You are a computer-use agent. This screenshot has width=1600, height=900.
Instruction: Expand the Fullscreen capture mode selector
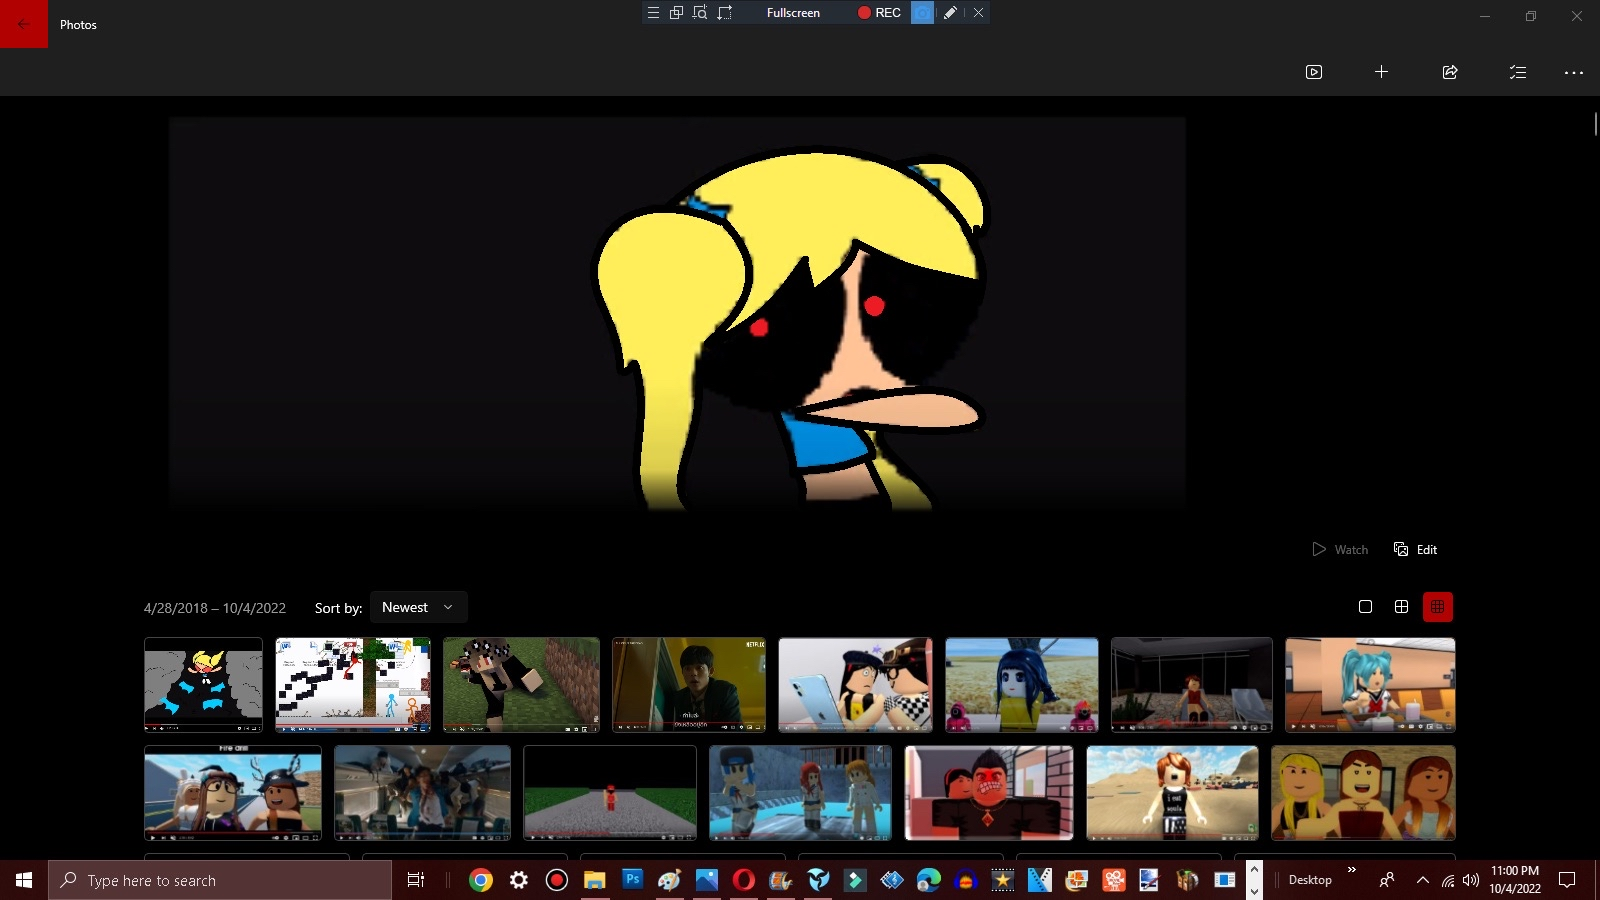click(x=793, y=13)
